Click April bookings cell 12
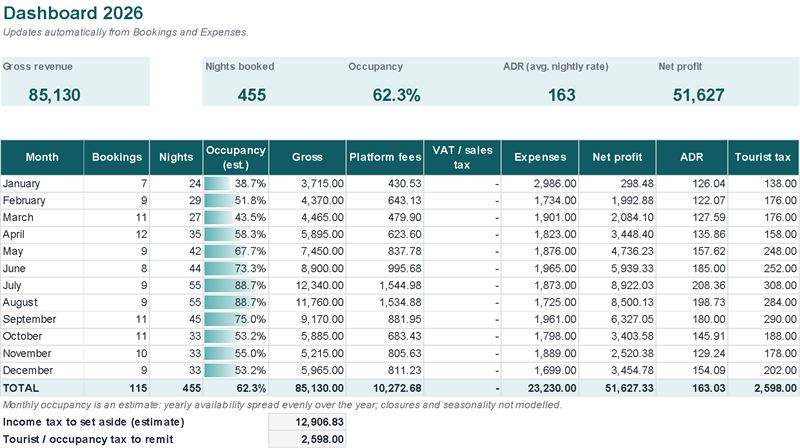Viewport: 800px width, 448px height. (117, 234)
